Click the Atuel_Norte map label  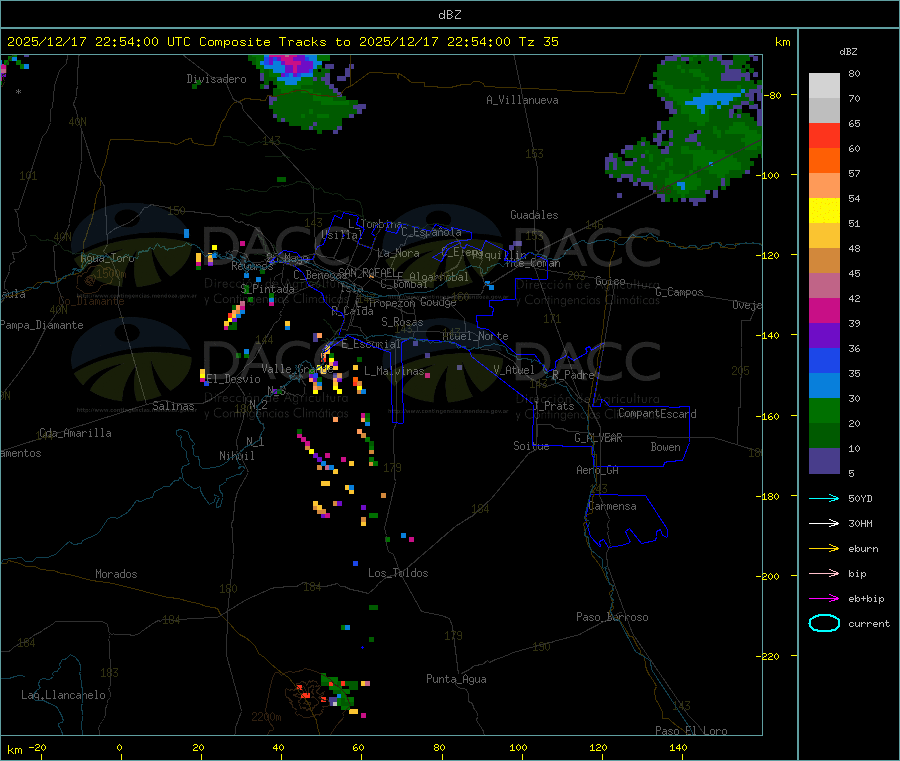pos(475,336)
